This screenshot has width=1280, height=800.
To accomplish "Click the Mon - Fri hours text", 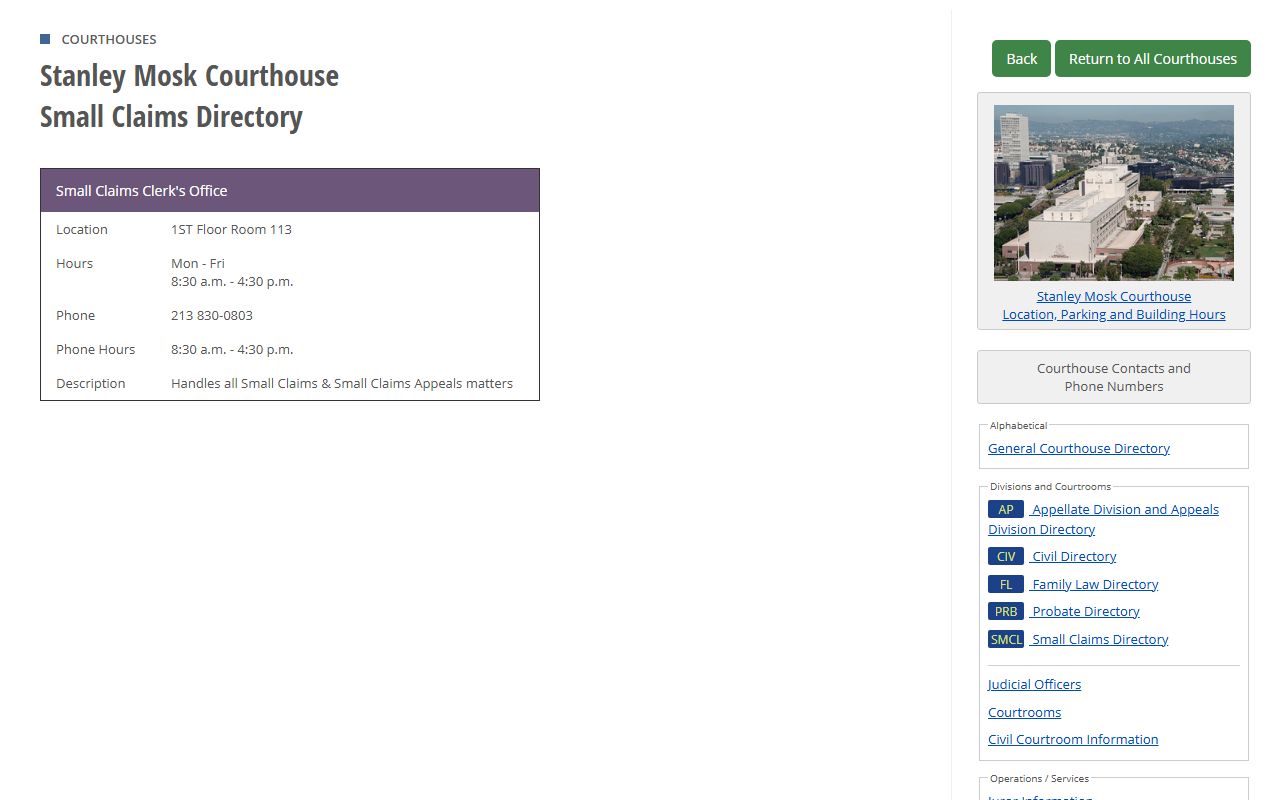I will (198, 263).
